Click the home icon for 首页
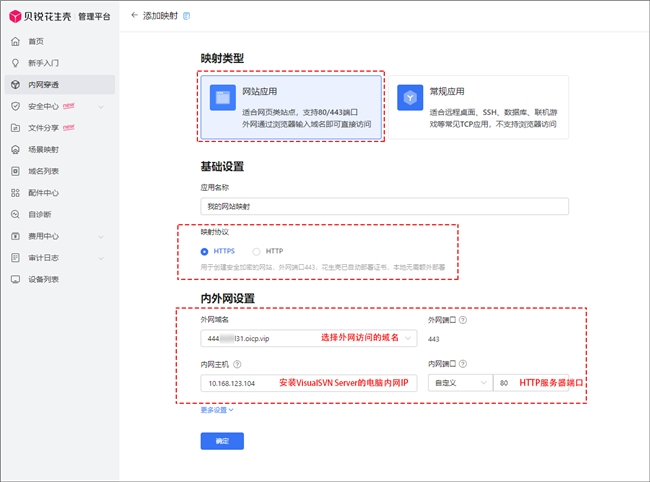This screenshot has height=482, width=650. 15,41
